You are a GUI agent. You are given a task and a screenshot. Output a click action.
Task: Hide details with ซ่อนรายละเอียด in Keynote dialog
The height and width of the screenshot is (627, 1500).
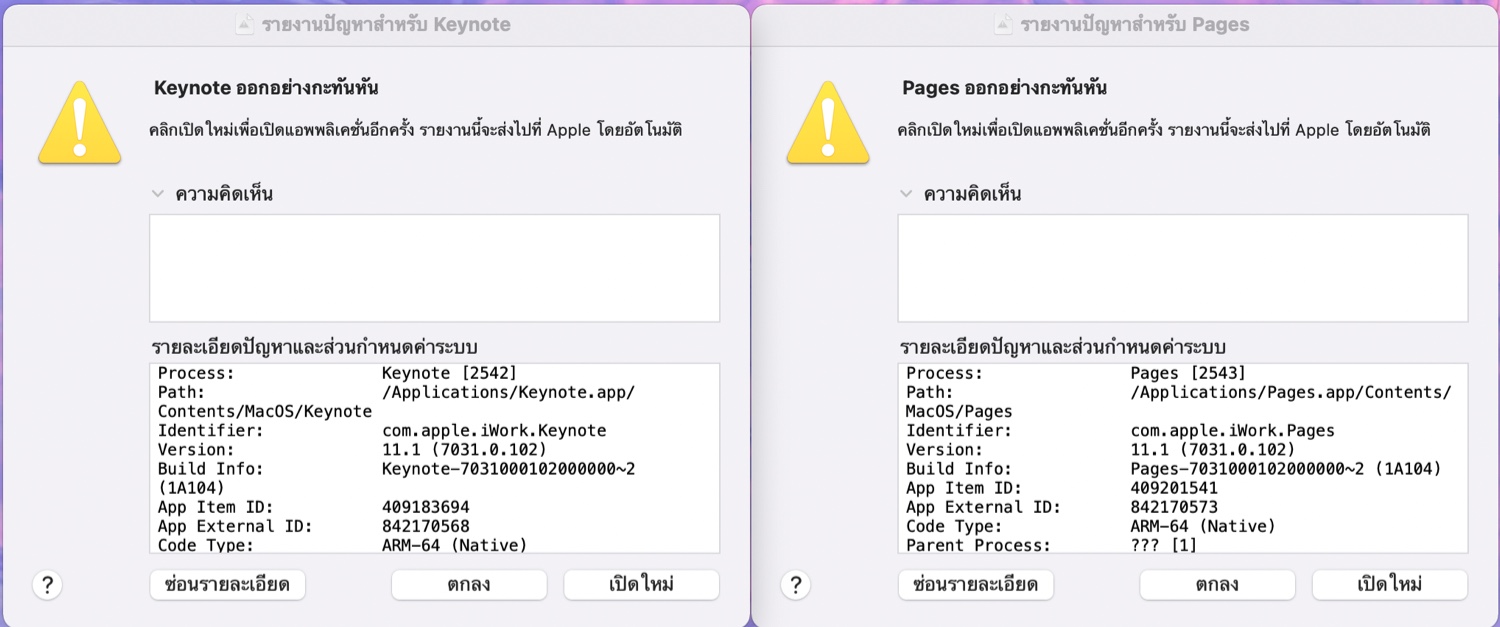[227, 585]
